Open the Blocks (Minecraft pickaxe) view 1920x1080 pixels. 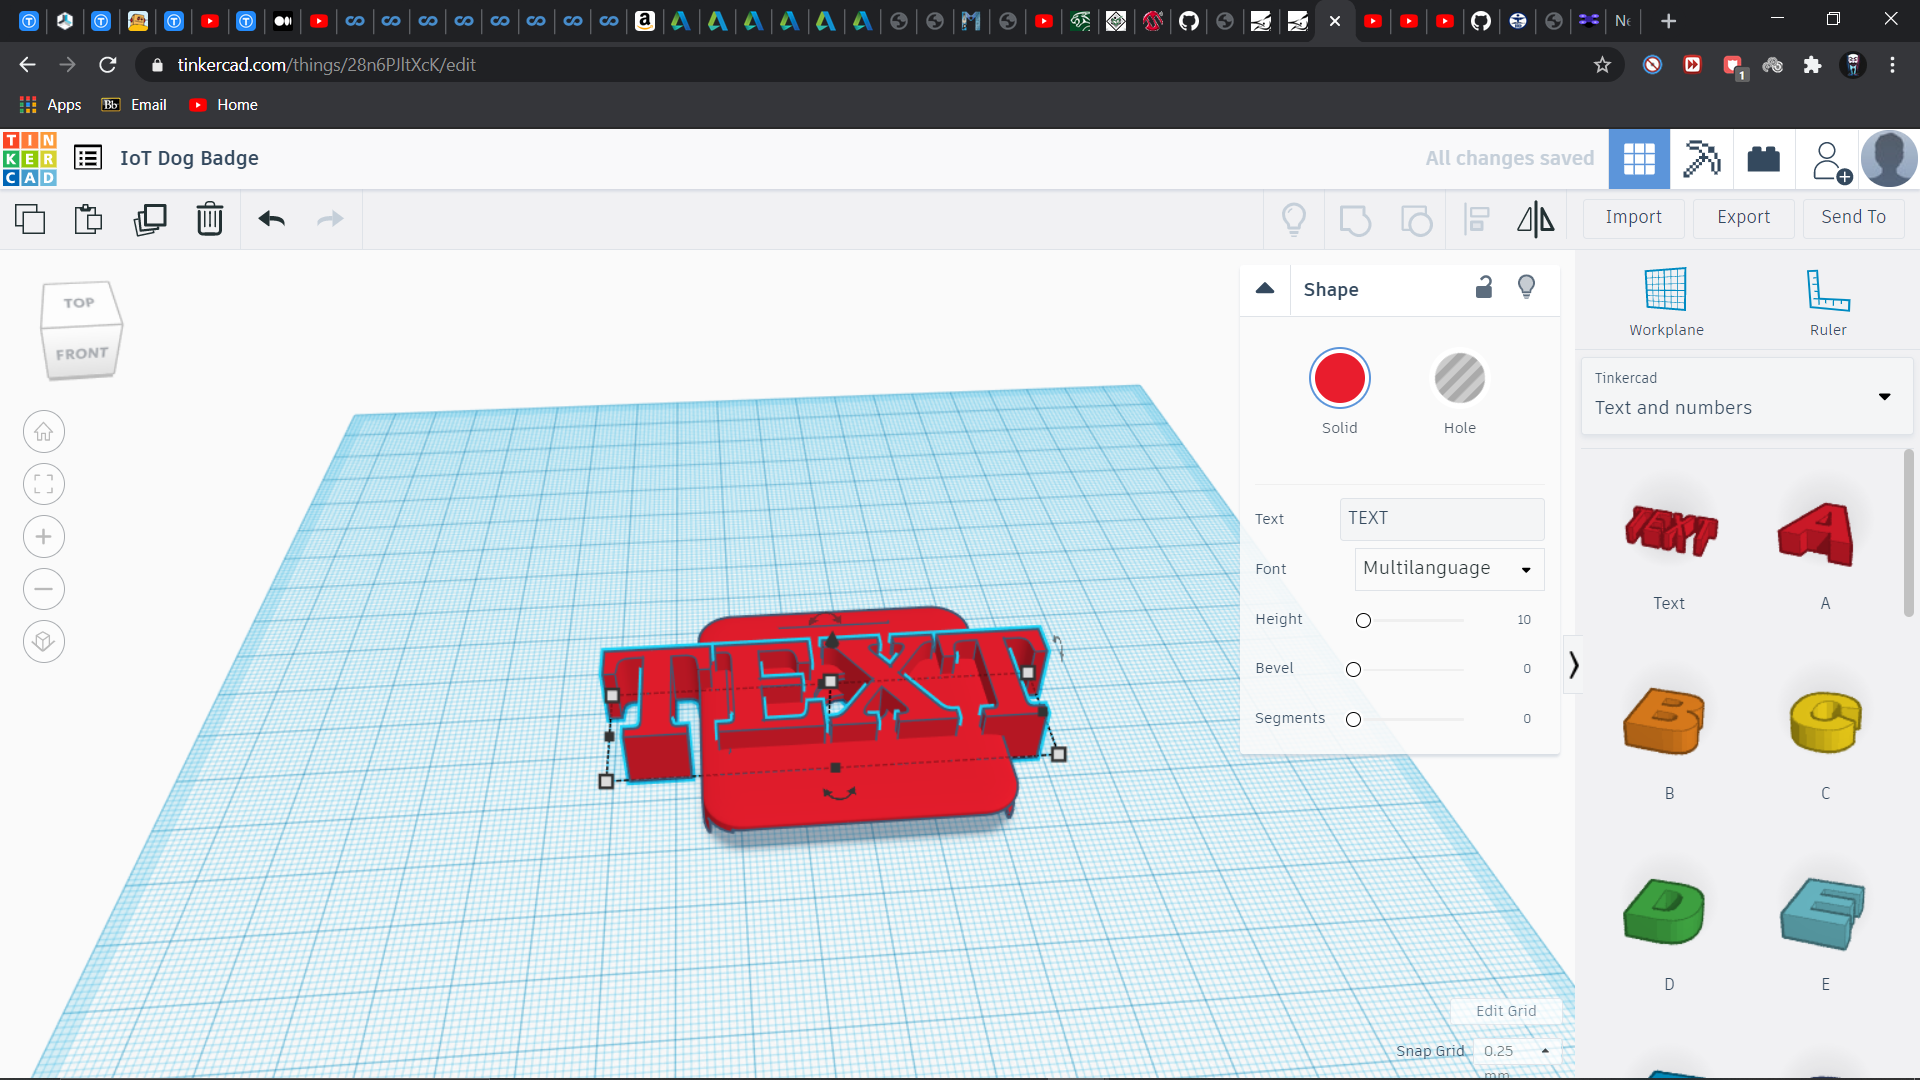pos(1701,159)
